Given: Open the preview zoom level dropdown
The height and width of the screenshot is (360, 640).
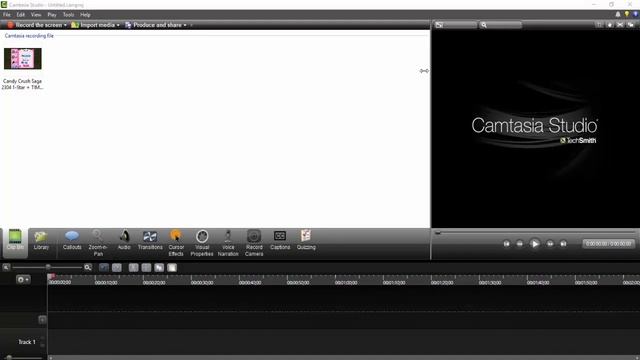Looking at the screenshot, I should click(x=500, y=25).
